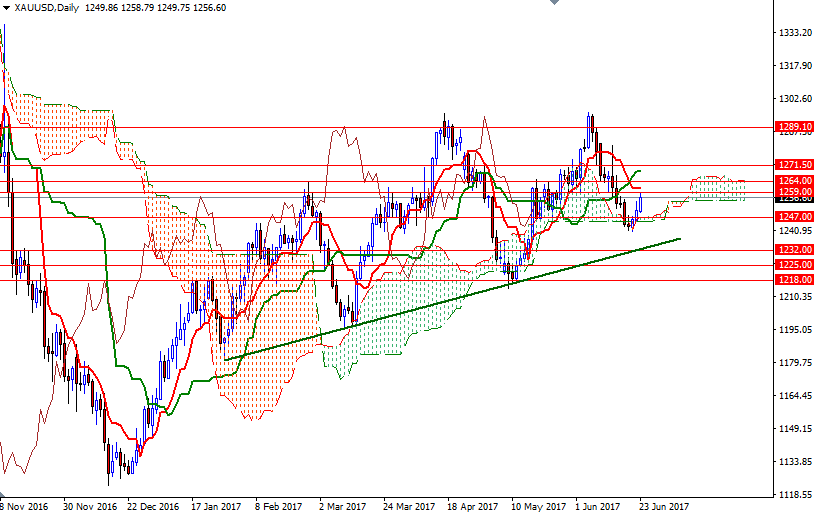Click the green dotted future cloud area

pyautogui.click(x=716, y=188)
